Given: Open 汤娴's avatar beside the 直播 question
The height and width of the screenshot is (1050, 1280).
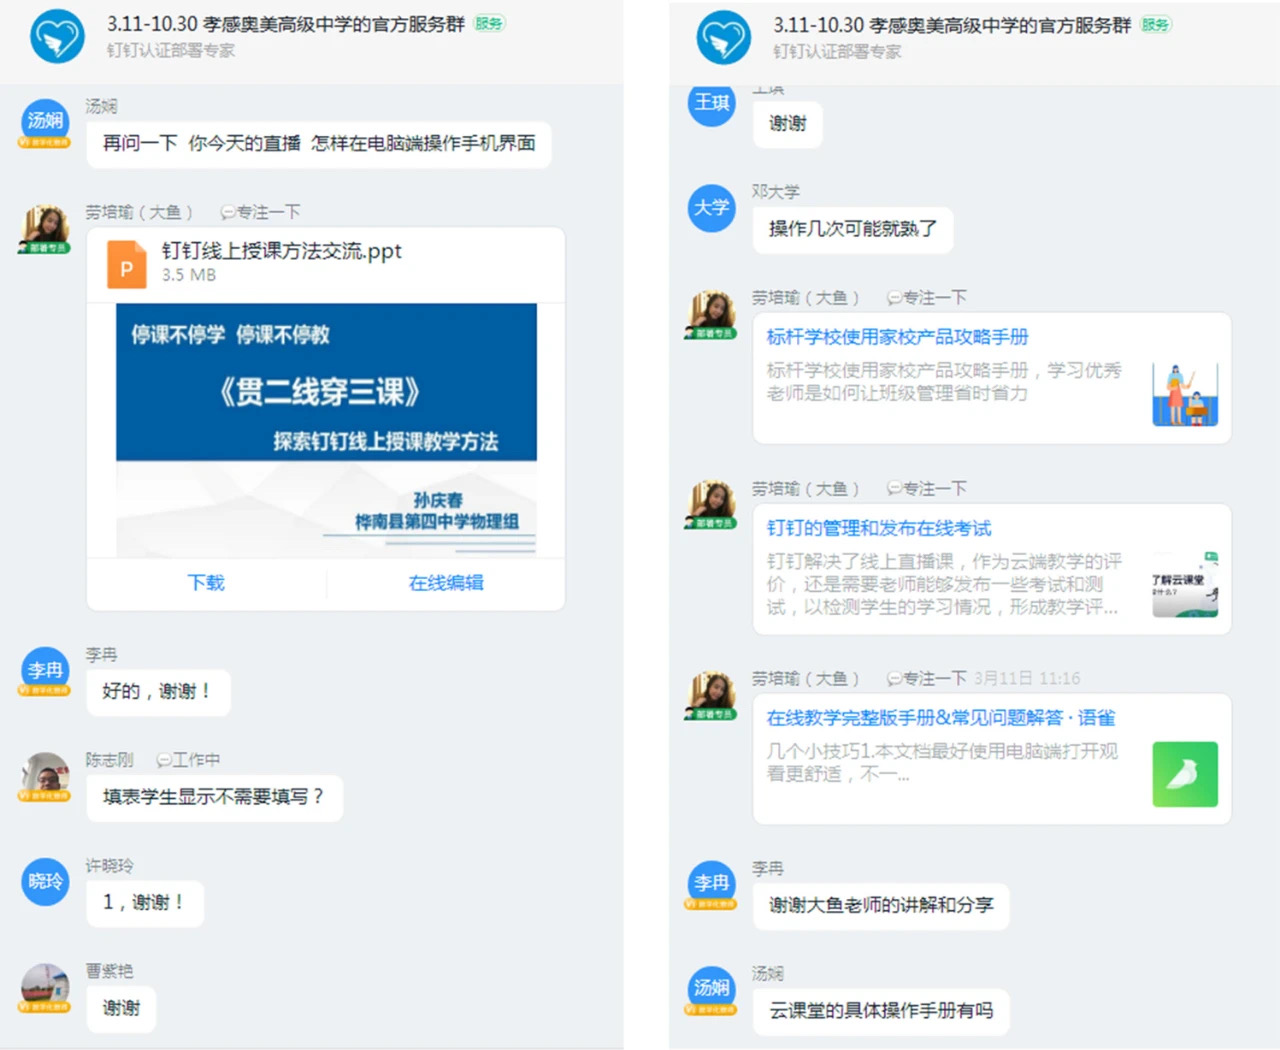Looking at the screenshot, I should pyautogui.click(x=45, y=122).
